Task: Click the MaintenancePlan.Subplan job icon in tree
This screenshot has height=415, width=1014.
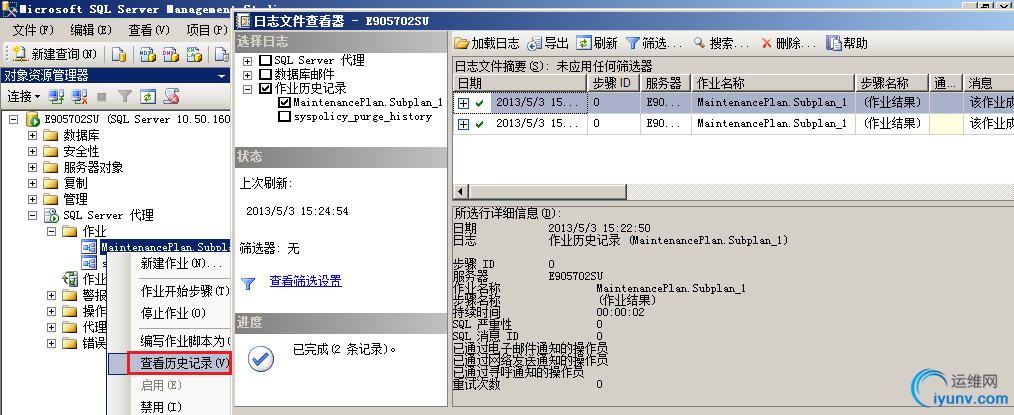Action: click(x=89, y=247)
